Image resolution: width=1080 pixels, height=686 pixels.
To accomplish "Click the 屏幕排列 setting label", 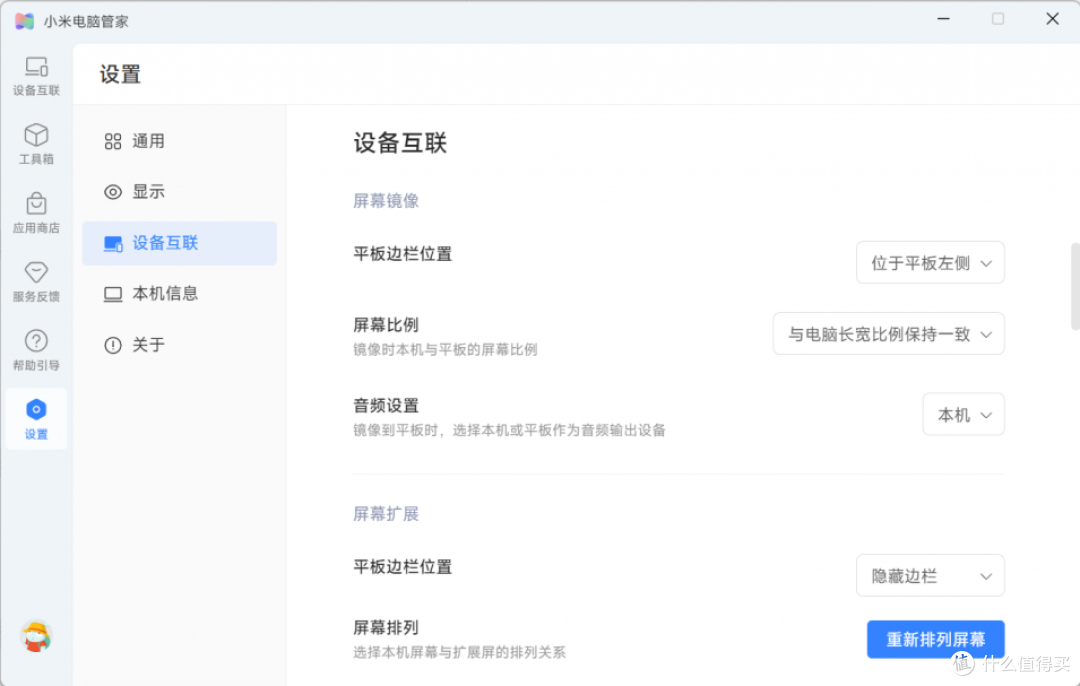I will tap(386, 627).
